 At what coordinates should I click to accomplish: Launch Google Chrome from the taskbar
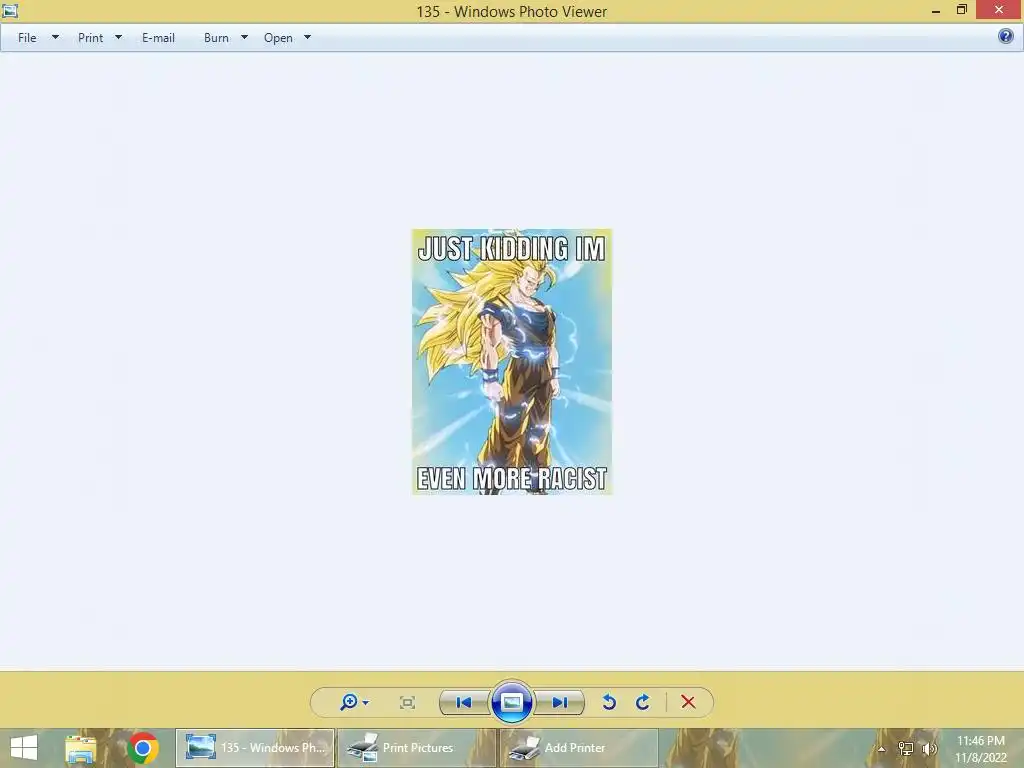point(143,748)
